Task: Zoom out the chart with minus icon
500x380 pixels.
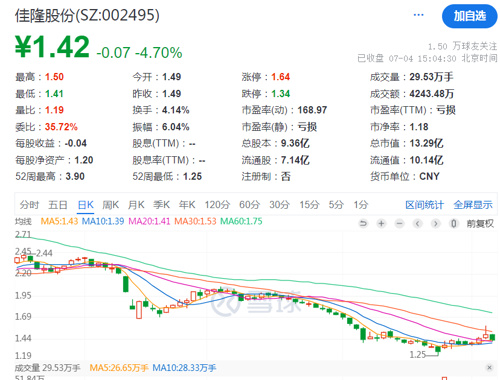Action: [x=399, y=223]
